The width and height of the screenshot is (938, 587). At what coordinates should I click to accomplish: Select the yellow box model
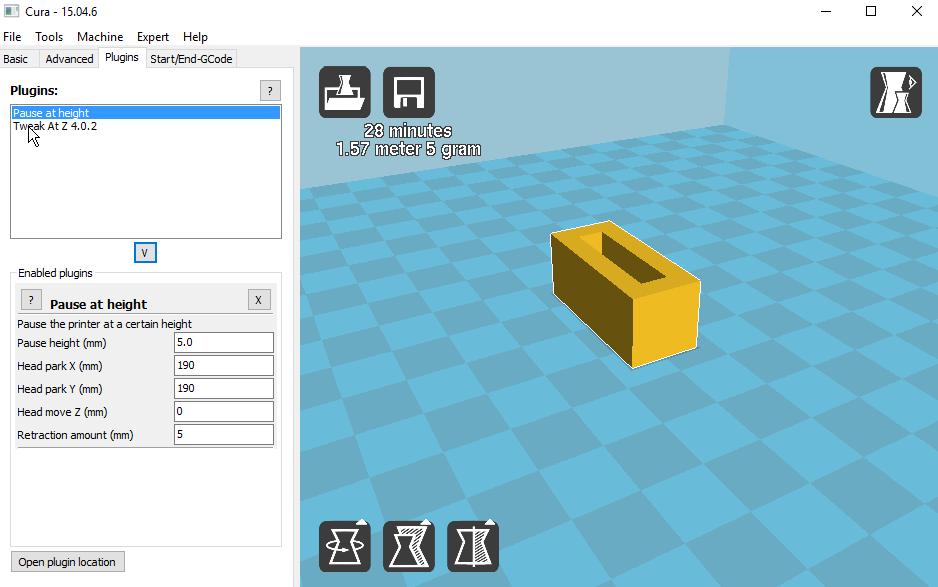[625, 294]
